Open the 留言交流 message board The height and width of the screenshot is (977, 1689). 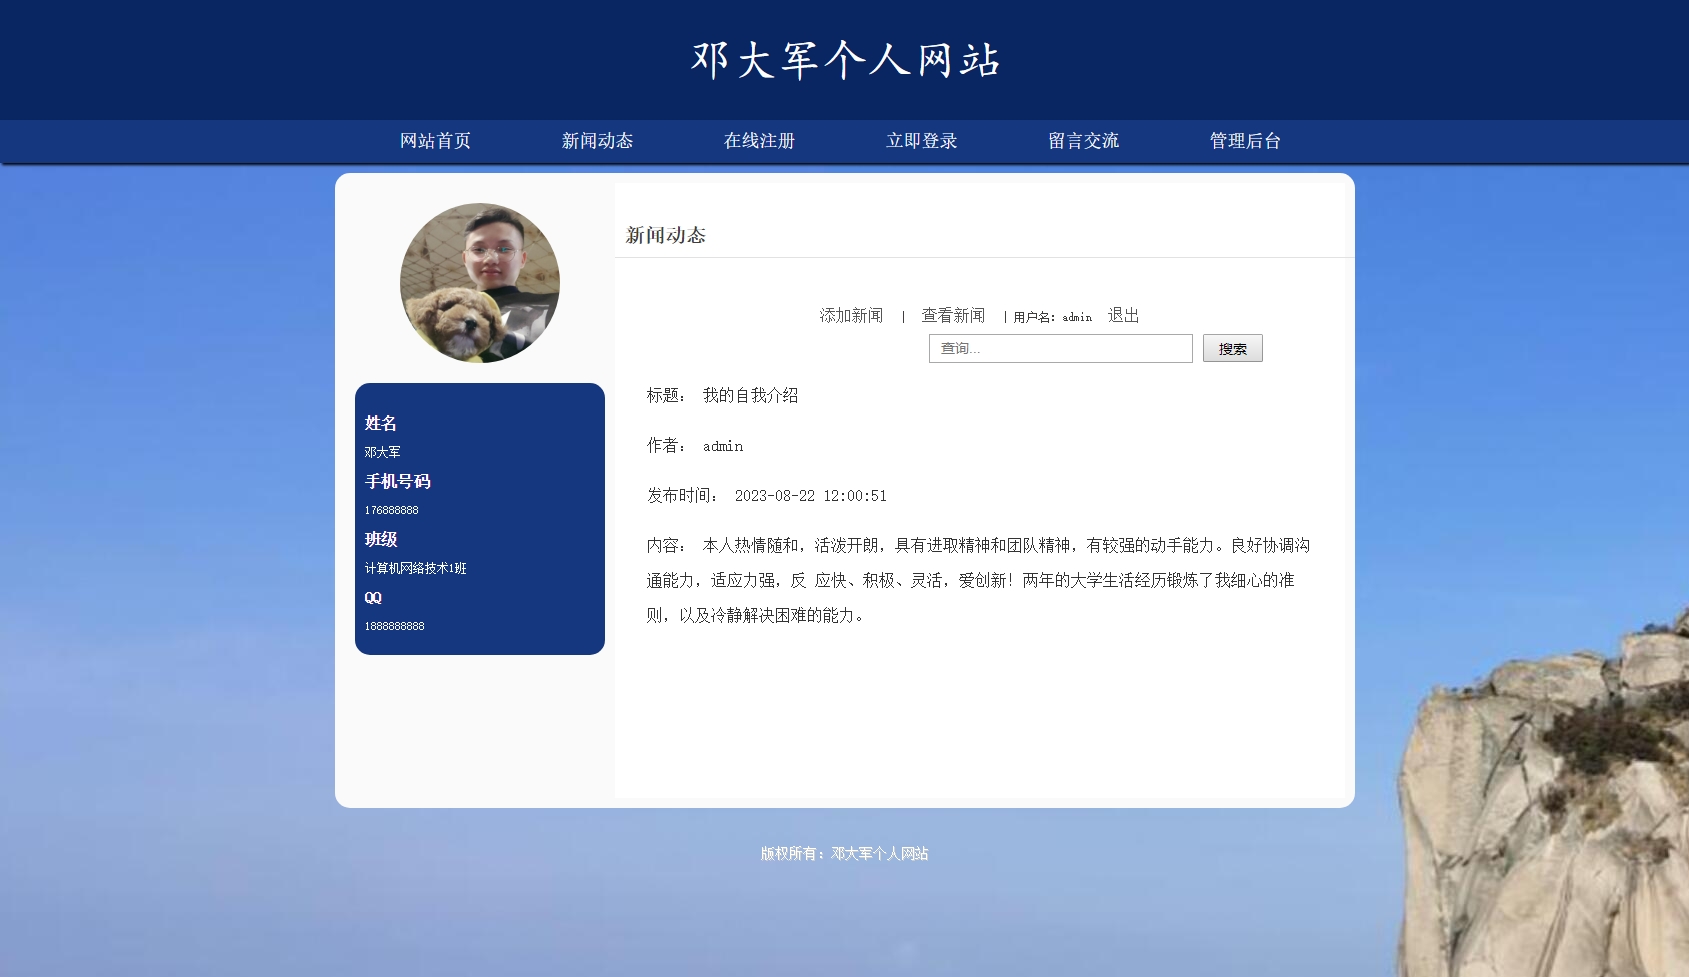[x=1083, y=141]
